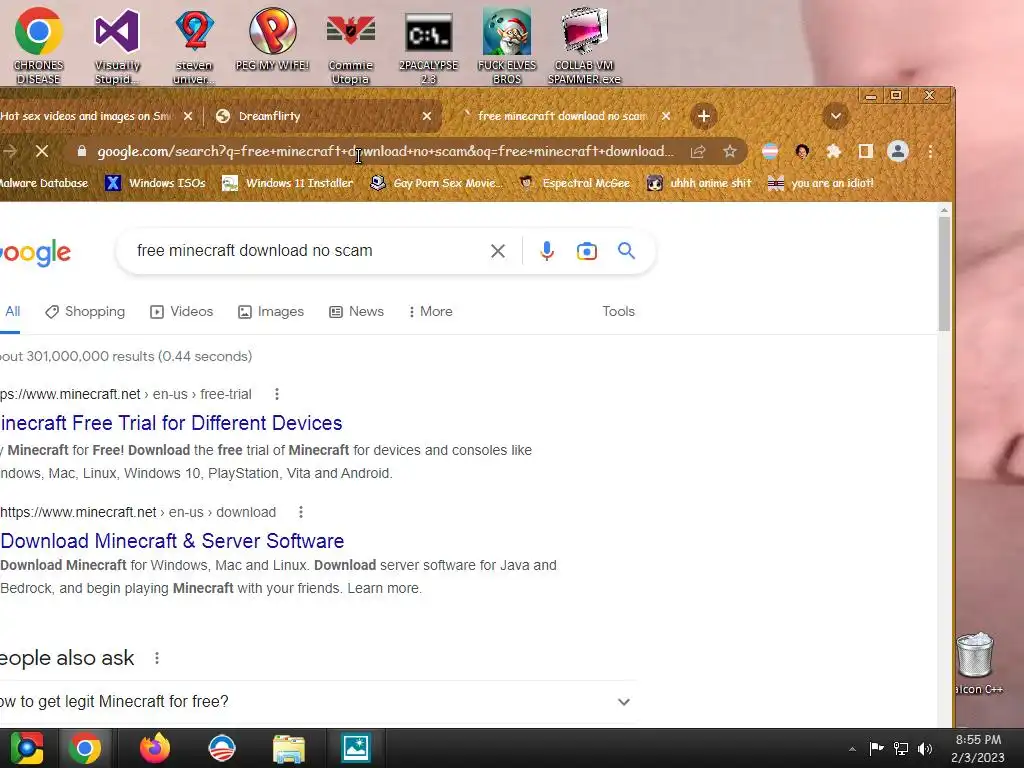This screenshot has height=768, width=1024.
Task: Click the address bar URL
Action: (x=385, y=152)
